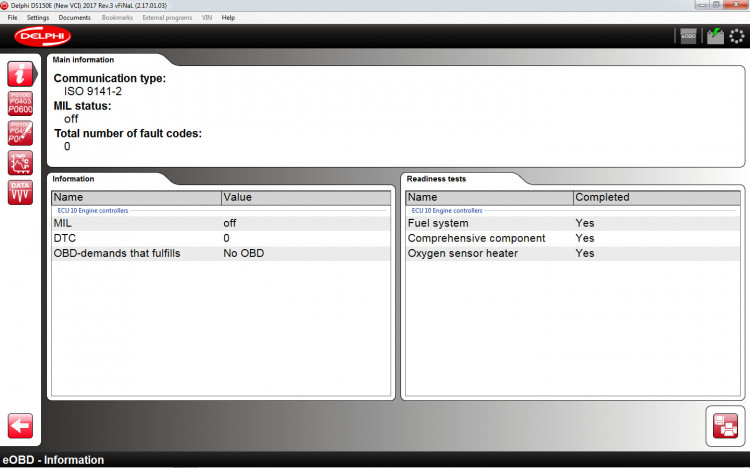Viewport: 750px width, 468px height.
Task: Open the Information icon in left sidebar
Action: (20, 73)
